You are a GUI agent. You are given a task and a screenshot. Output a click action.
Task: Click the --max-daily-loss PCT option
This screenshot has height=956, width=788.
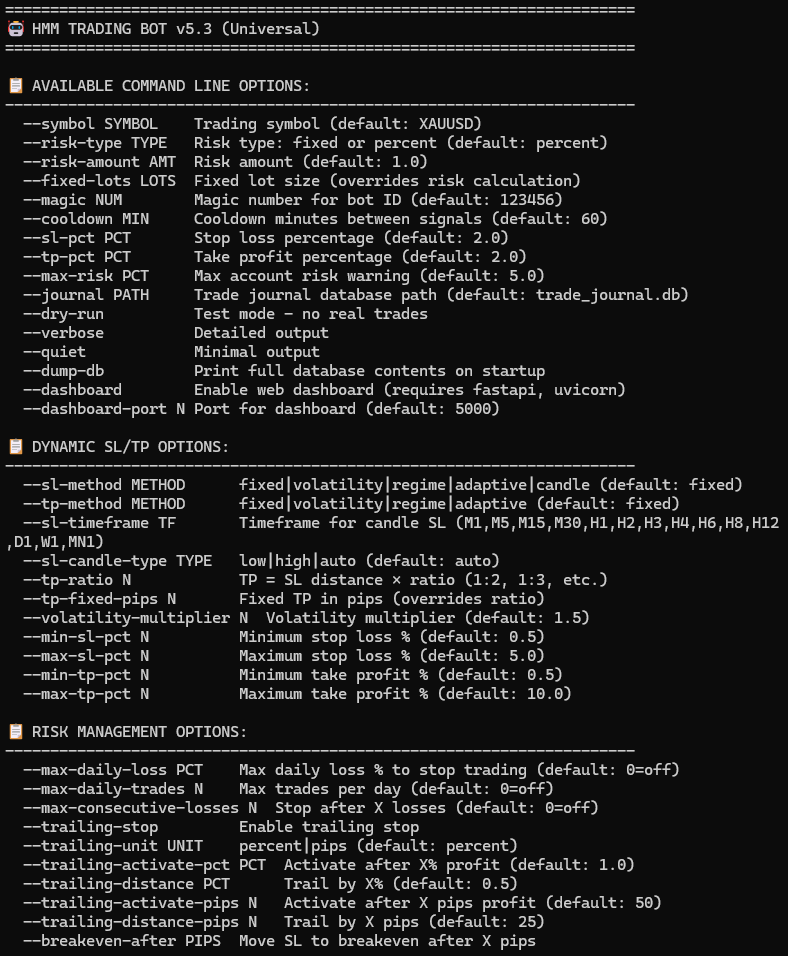pyautogui.click(x=114, y=770)
